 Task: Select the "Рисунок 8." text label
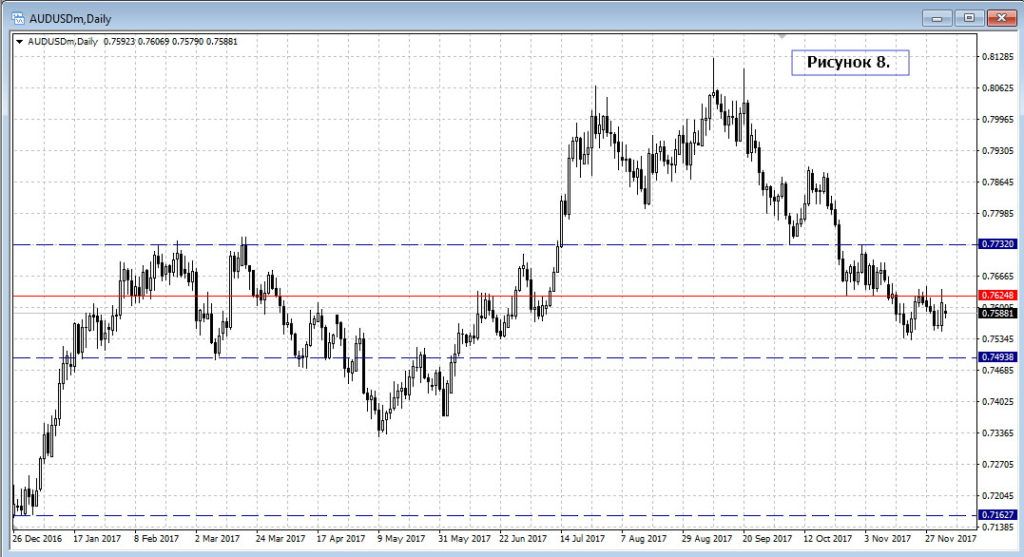849,63
